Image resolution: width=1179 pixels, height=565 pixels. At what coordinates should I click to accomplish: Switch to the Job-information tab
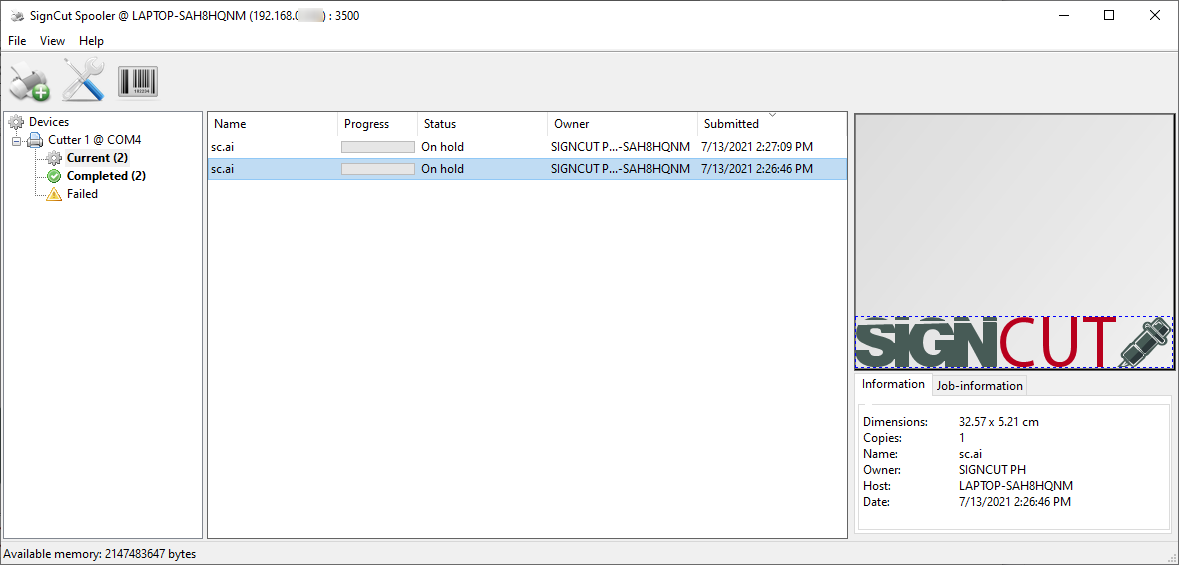tap(979, 386)
